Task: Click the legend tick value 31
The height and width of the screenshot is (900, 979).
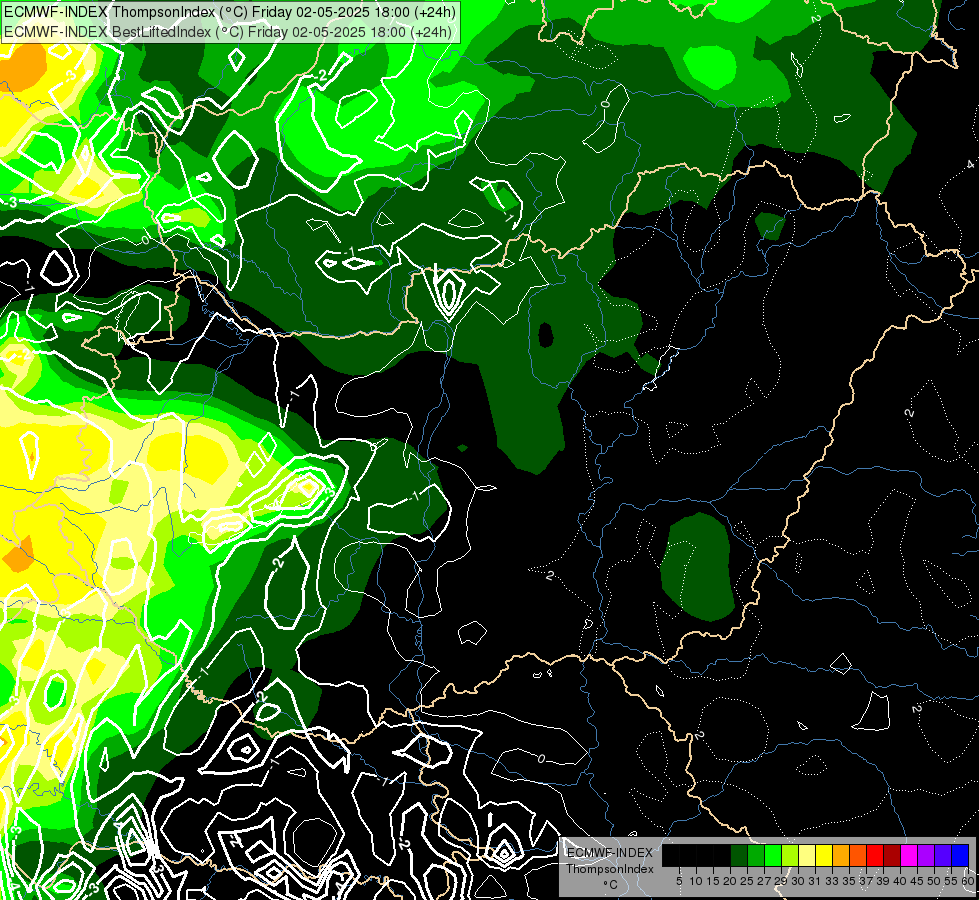Action: point(815,881)
